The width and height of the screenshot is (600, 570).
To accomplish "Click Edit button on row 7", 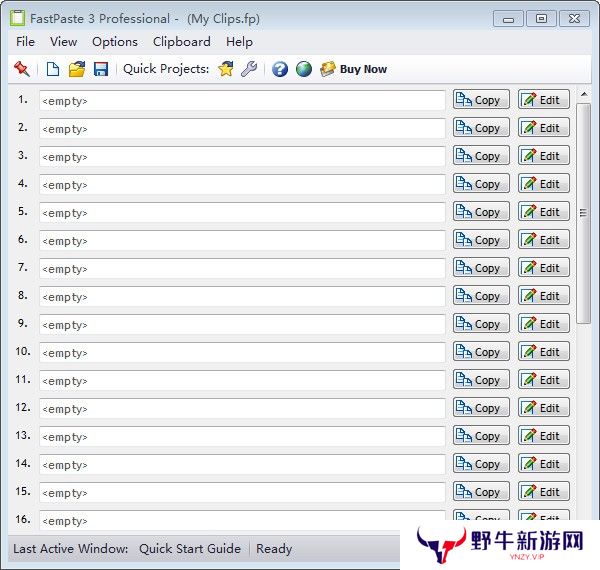I will click(544, 267).
